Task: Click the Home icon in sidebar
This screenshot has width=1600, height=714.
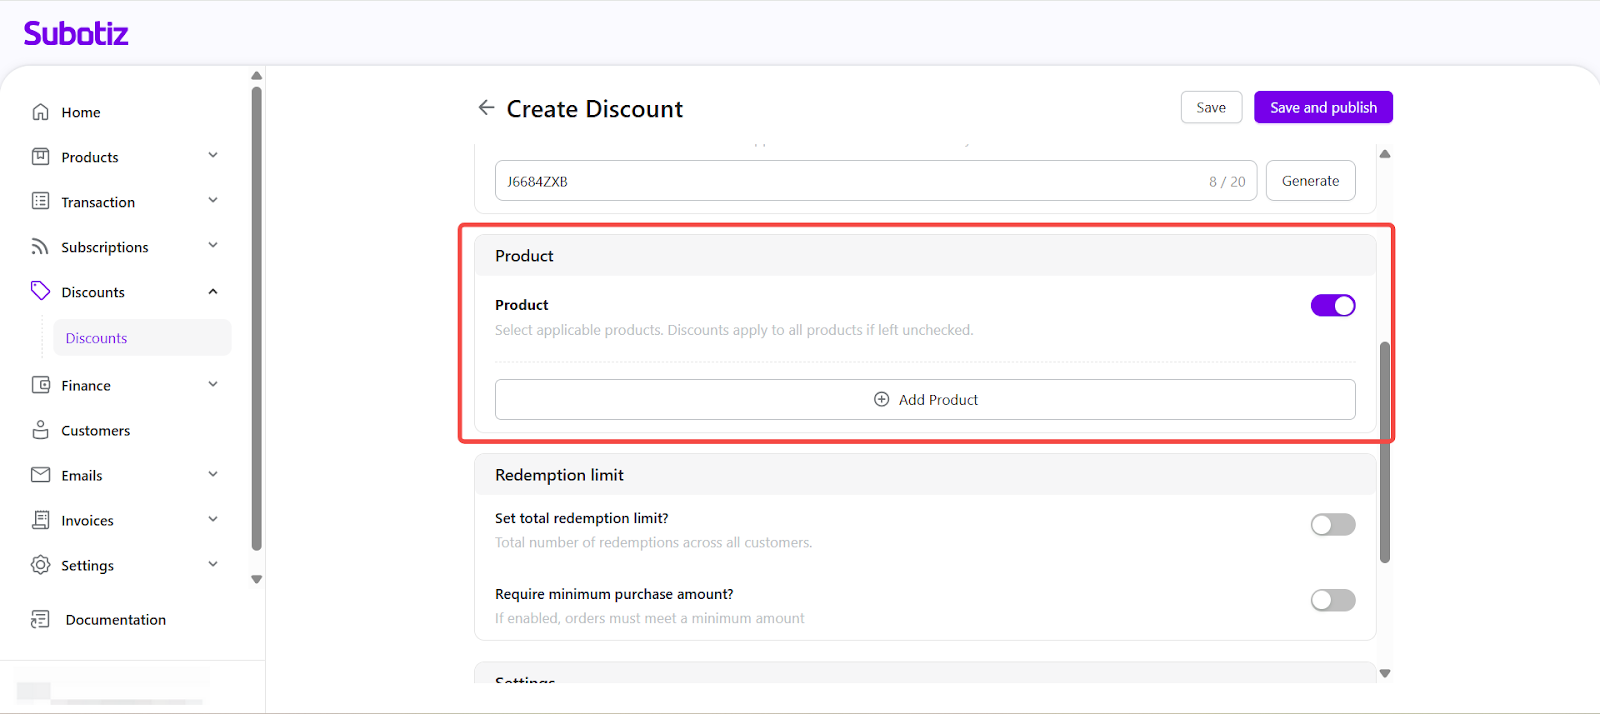Action: 40,112
